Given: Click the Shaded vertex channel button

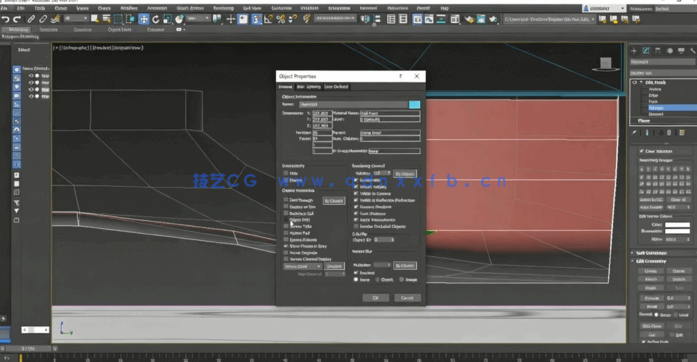Looking at the screenshot, I should (x=334, y=266).
